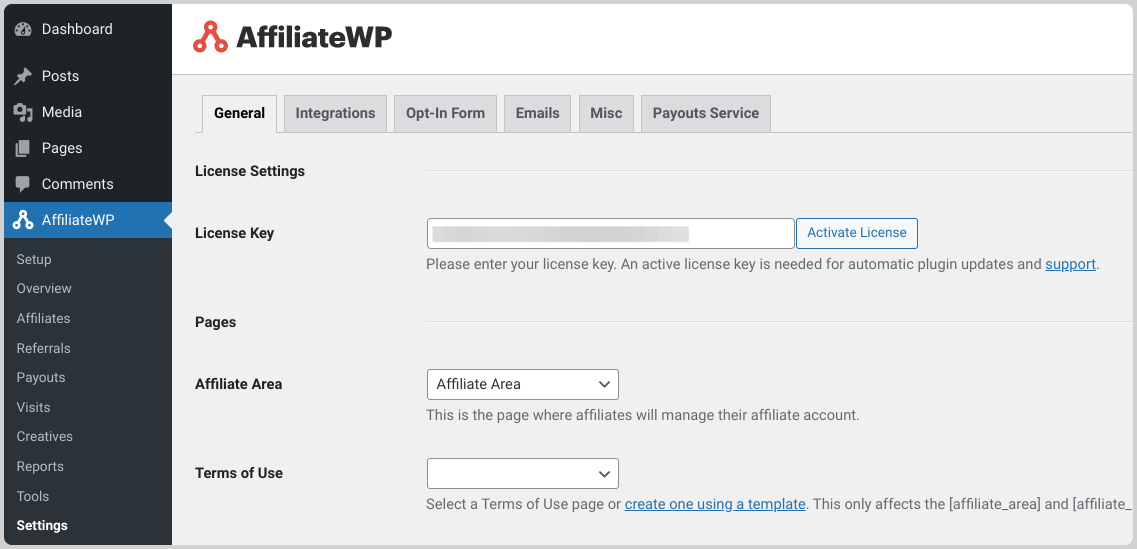Click the Media library icon

pyautogui.click(x=23, y=112)
